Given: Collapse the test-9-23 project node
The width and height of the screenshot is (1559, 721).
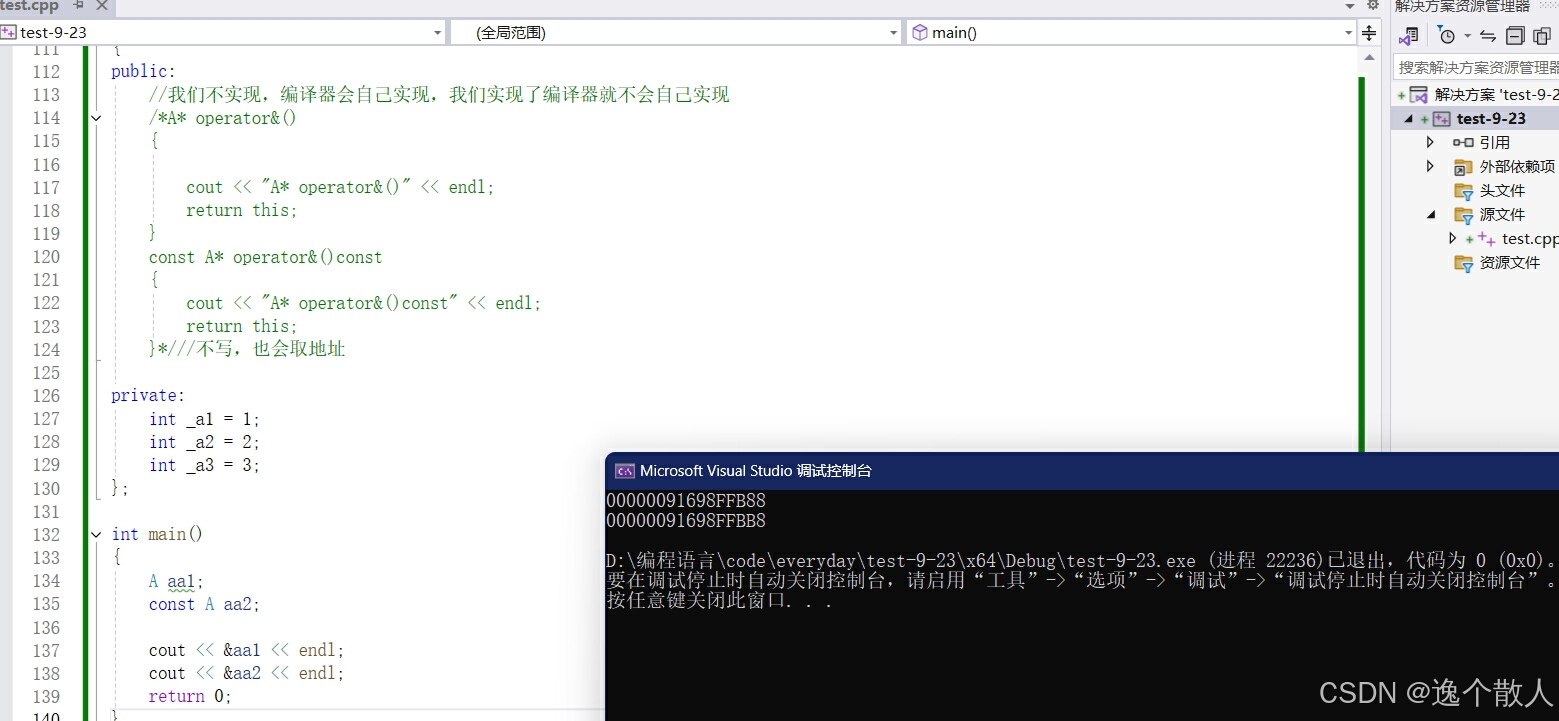Looking at the screenshot, I should pos(1409,118).
